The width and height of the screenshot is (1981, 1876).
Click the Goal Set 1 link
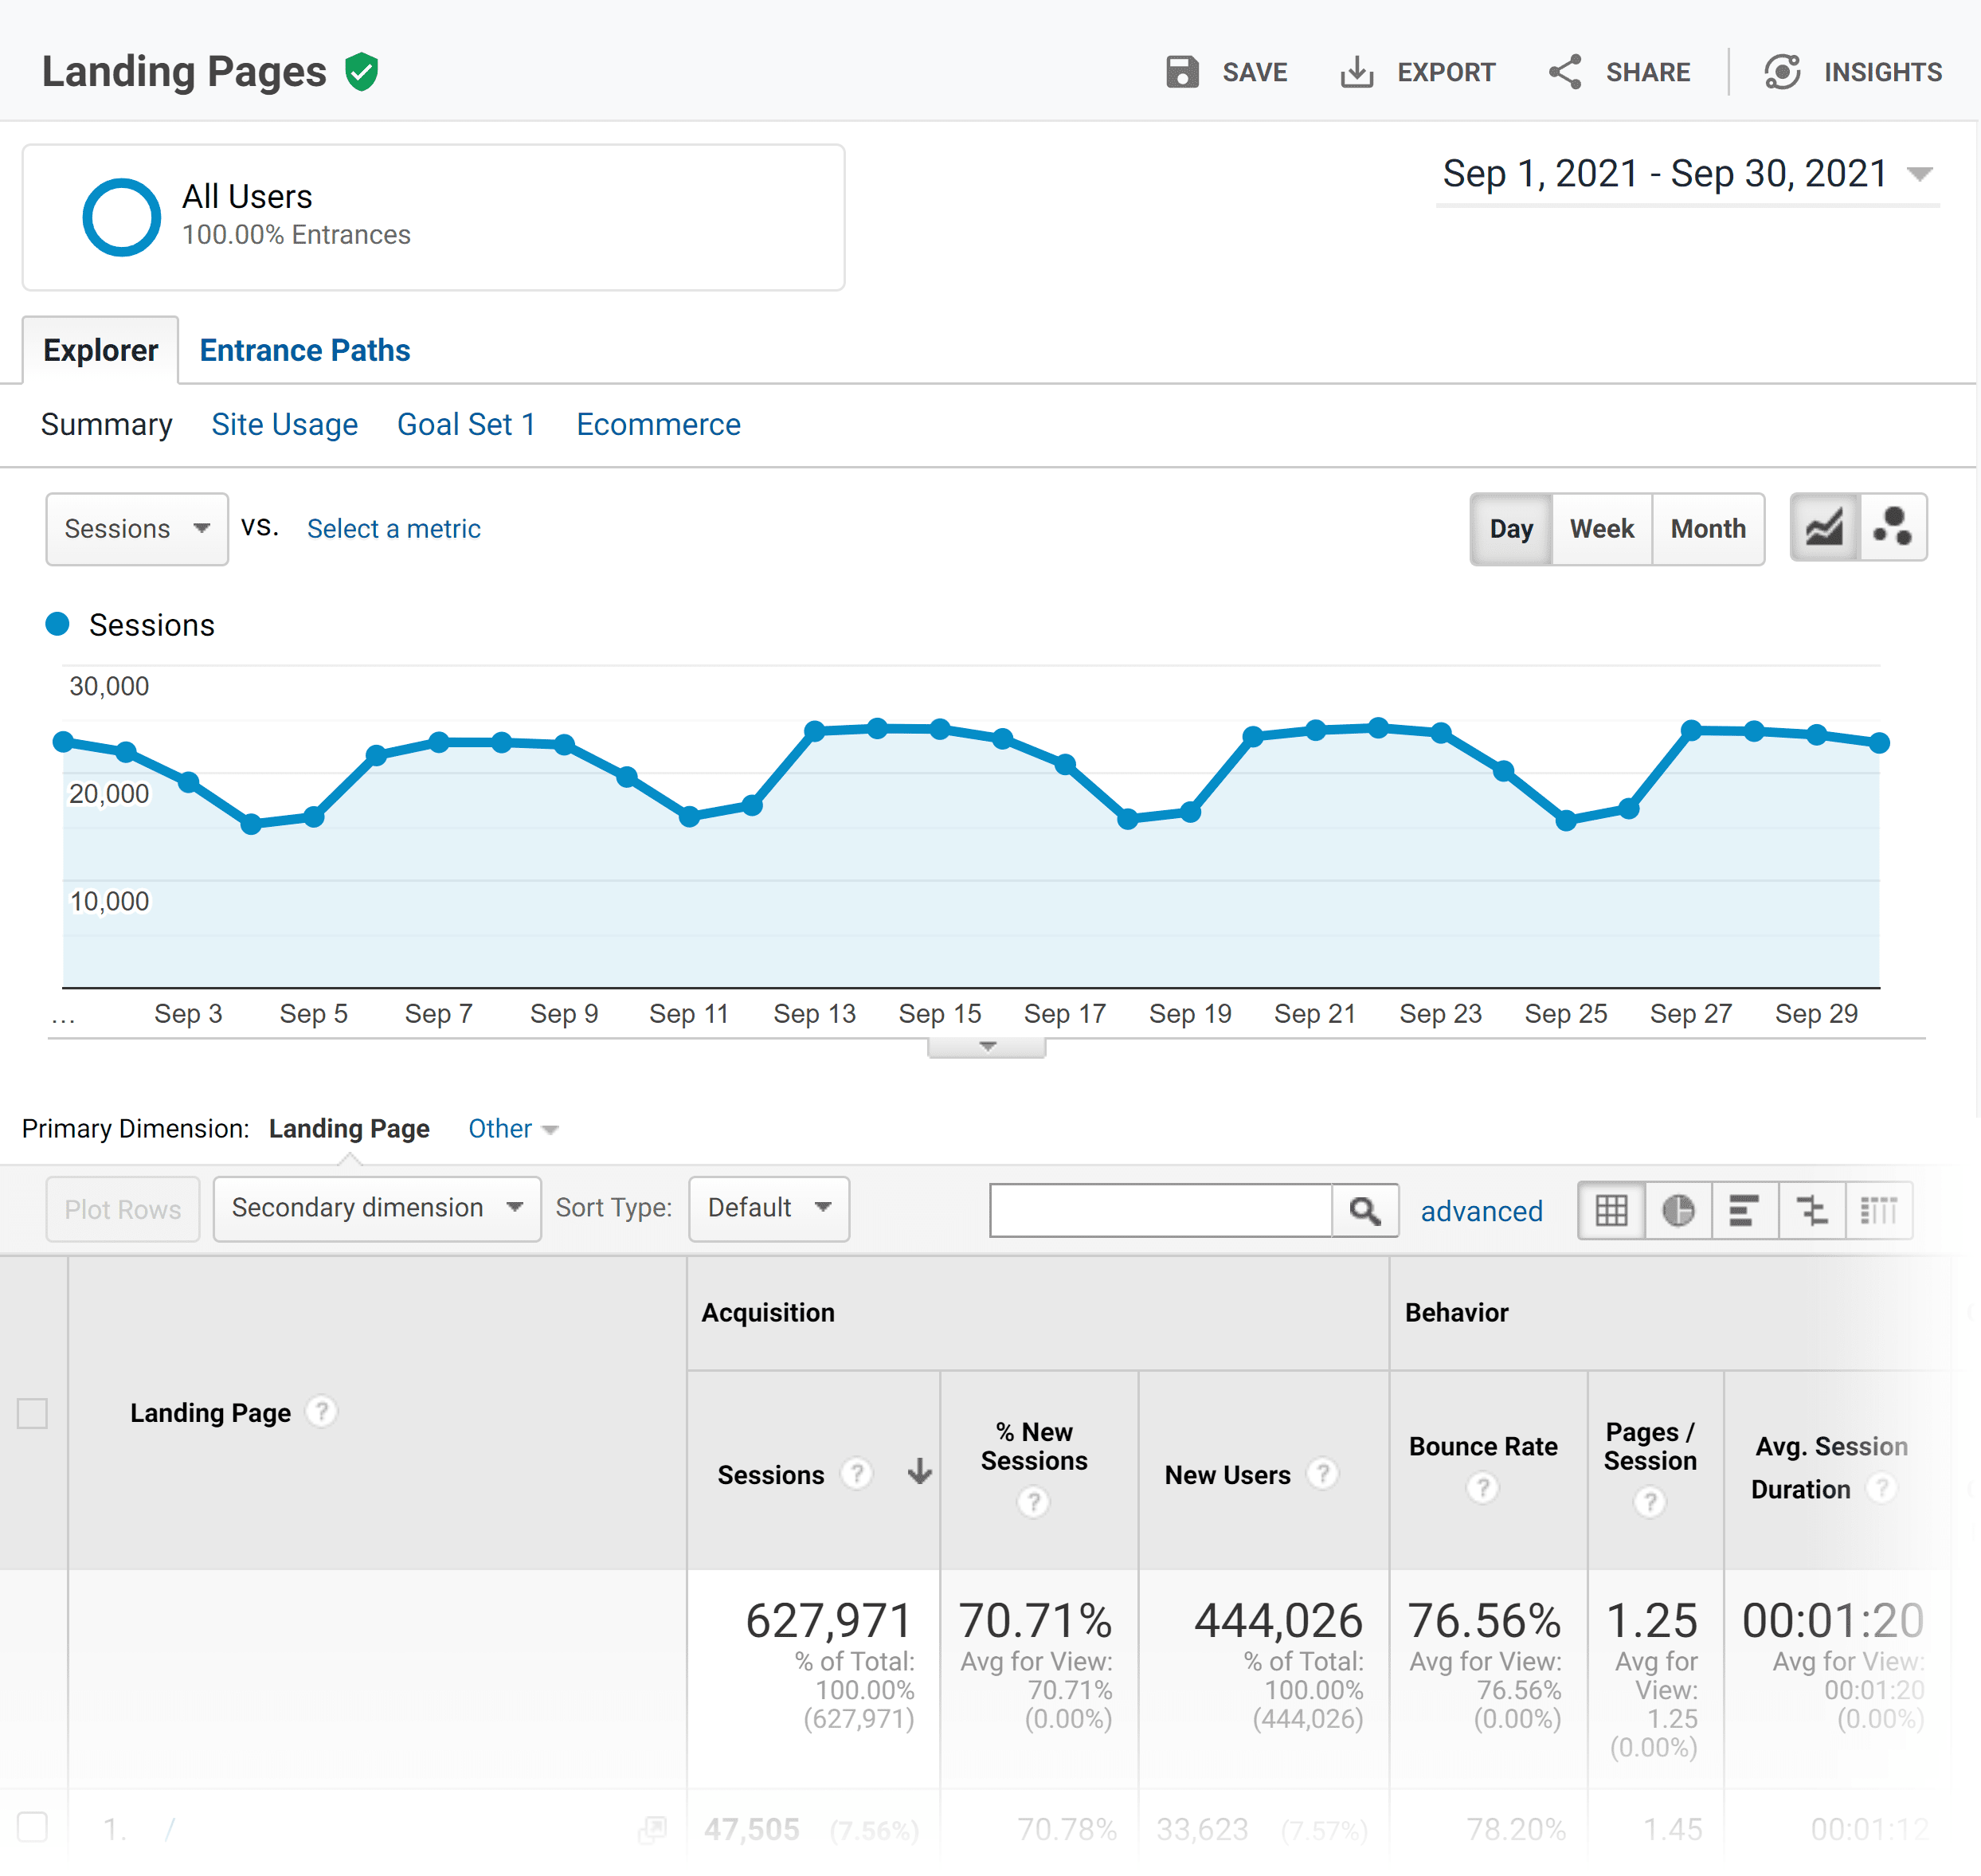point(465,423)
